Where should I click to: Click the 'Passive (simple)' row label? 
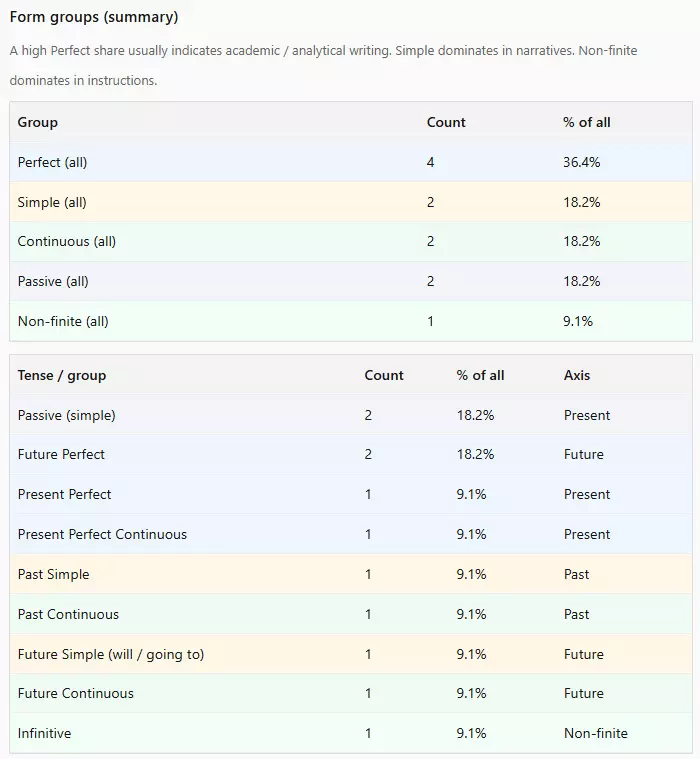pos(67,415)
